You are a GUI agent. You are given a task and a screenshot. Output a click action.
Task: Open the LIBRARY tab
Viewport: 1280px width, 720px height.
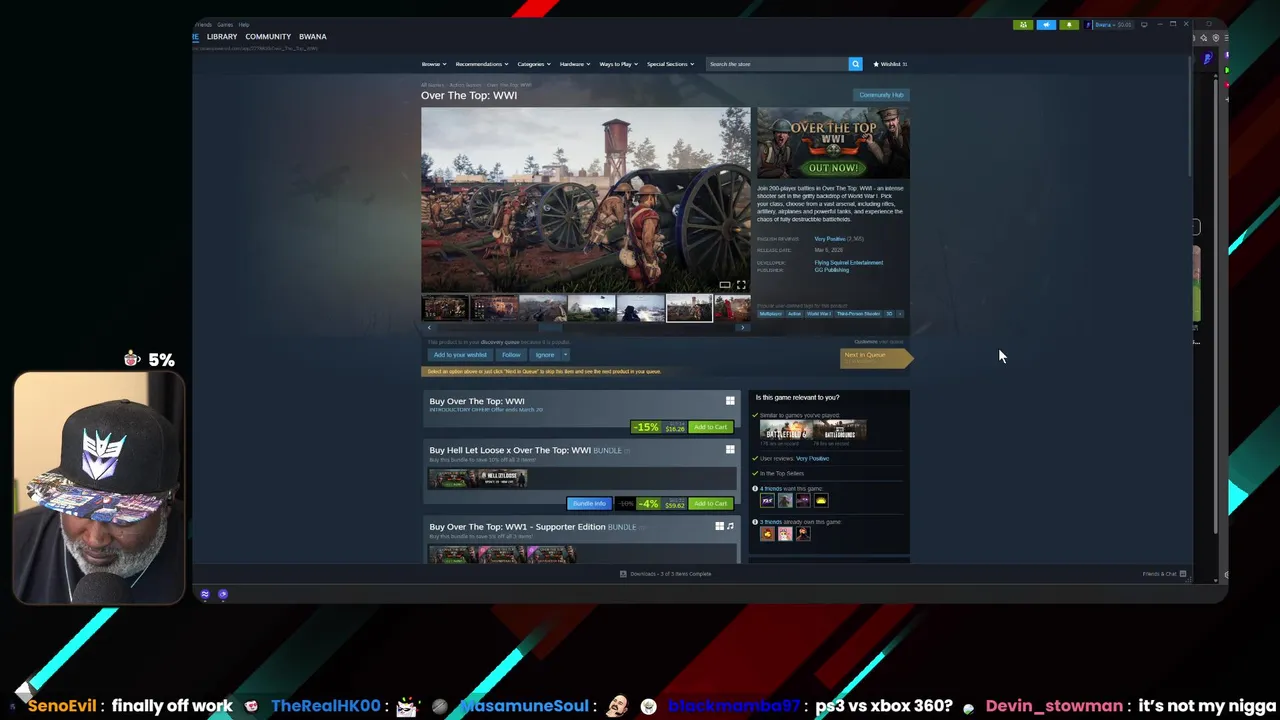pyautogui.click(x=222, y=37)
